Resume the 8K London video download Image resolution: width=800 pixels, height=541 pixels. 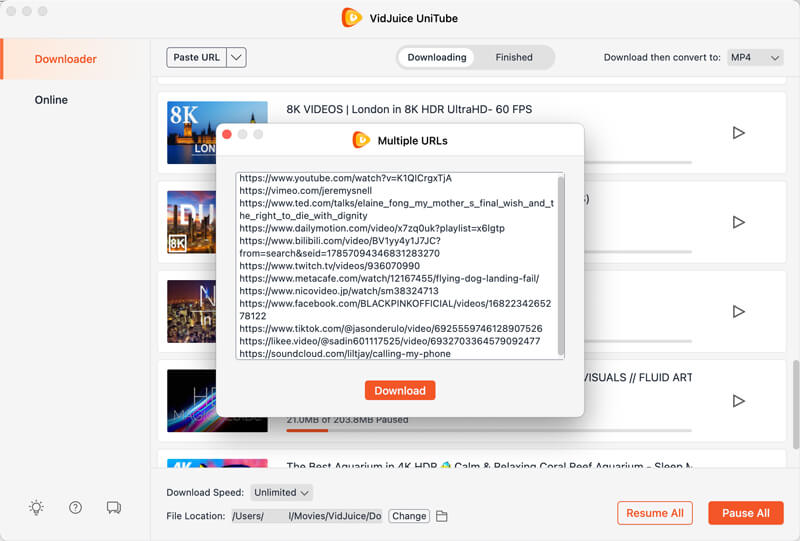pyautogui.click(x=738, y=132)
